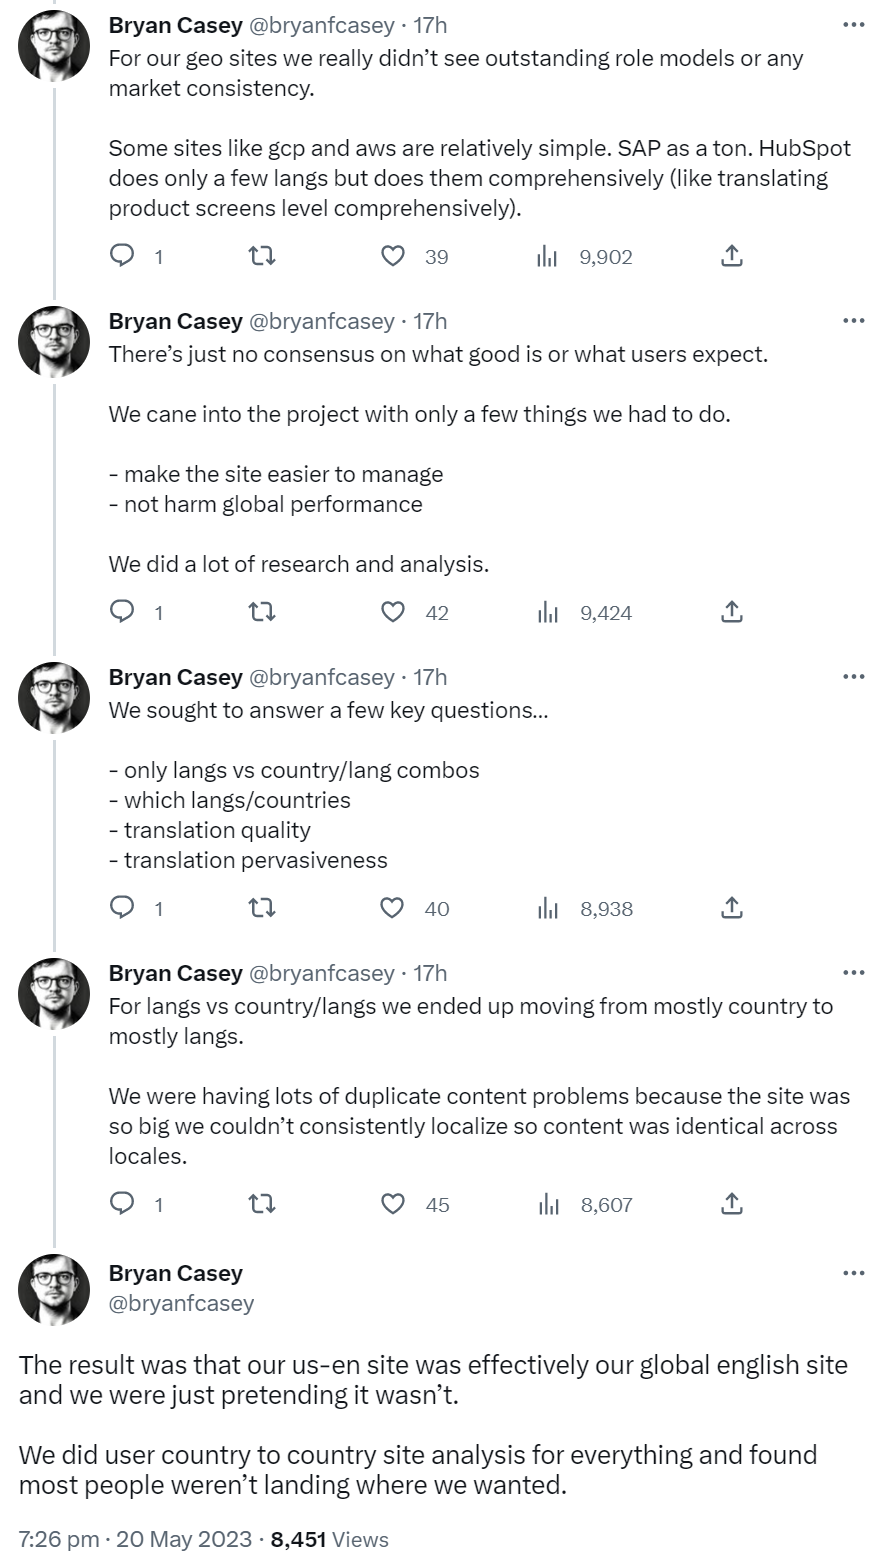Share the tweet with 8,607 views
Viewport: 879px width, 1566px height.
[732, 1204]
